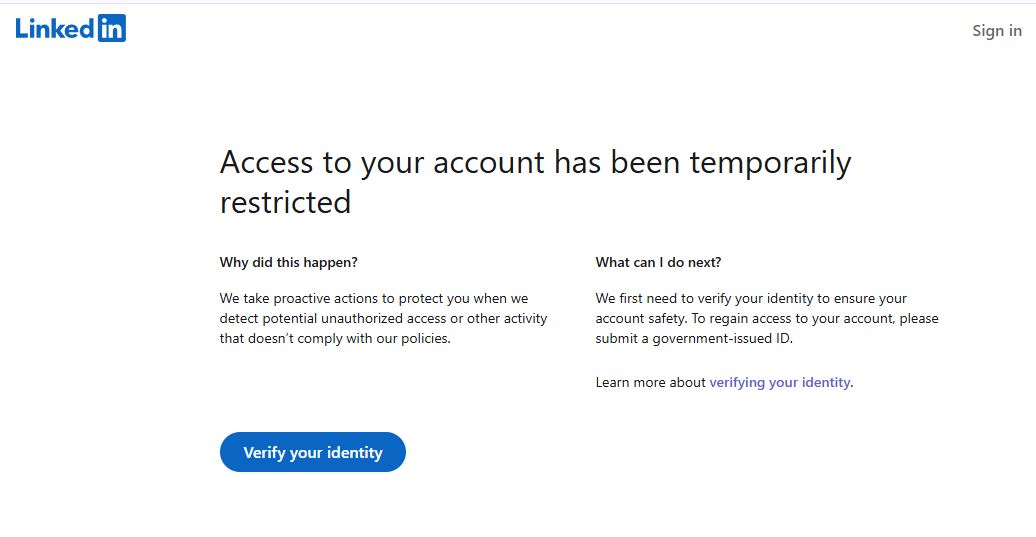Click the 'government-issued ID' phrase

(x=722, y=338)
